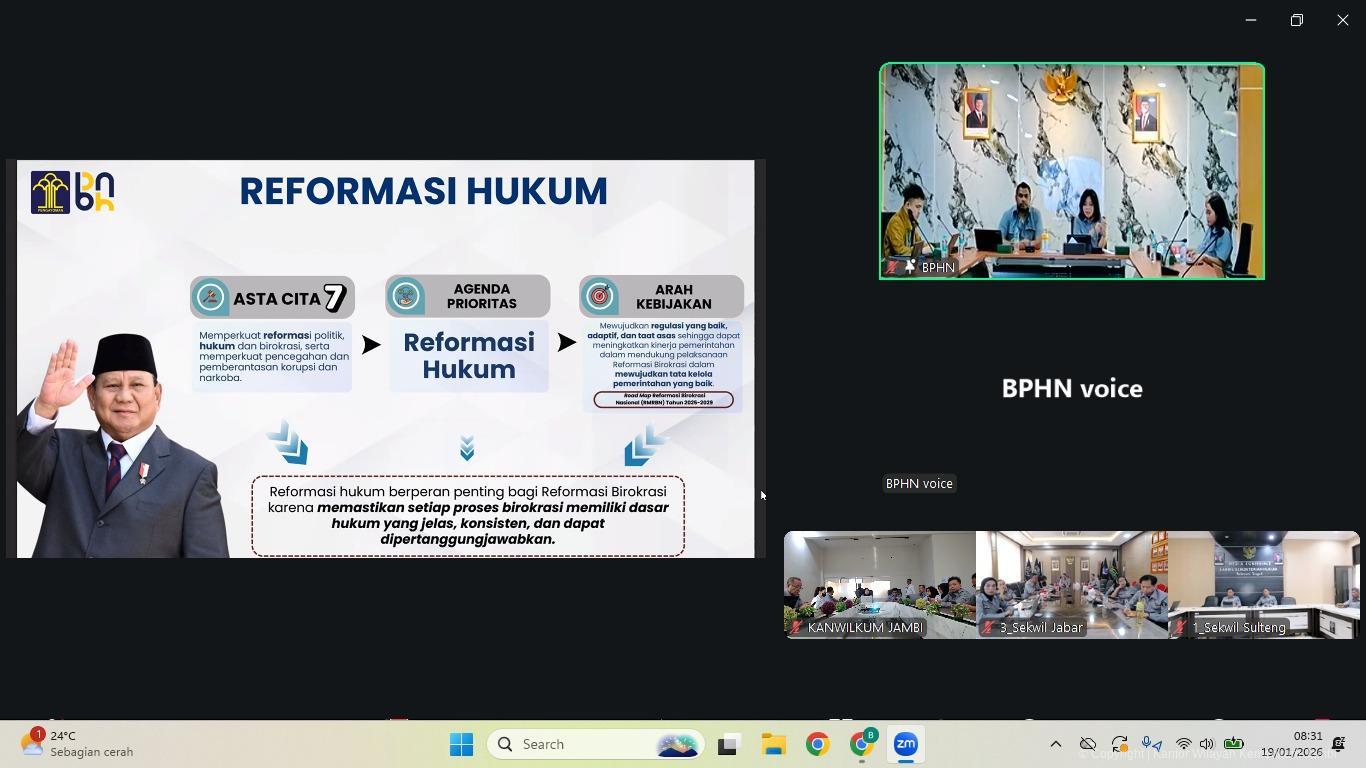Select the 3_Sekwil Jabar participant video

(1071, 584)
